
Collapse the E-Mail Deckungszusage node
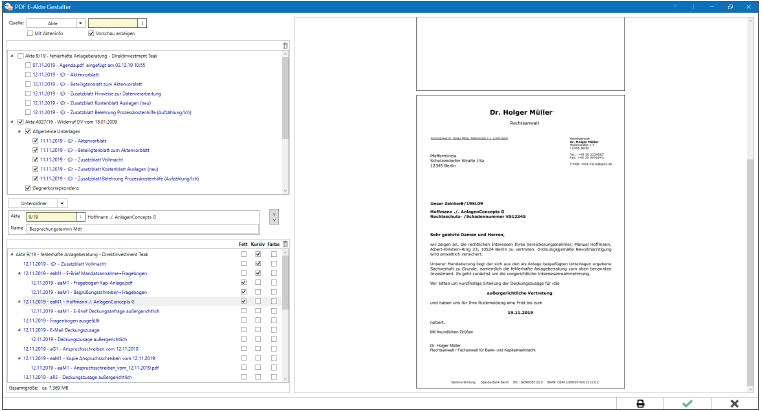click(x=19, y=330)
